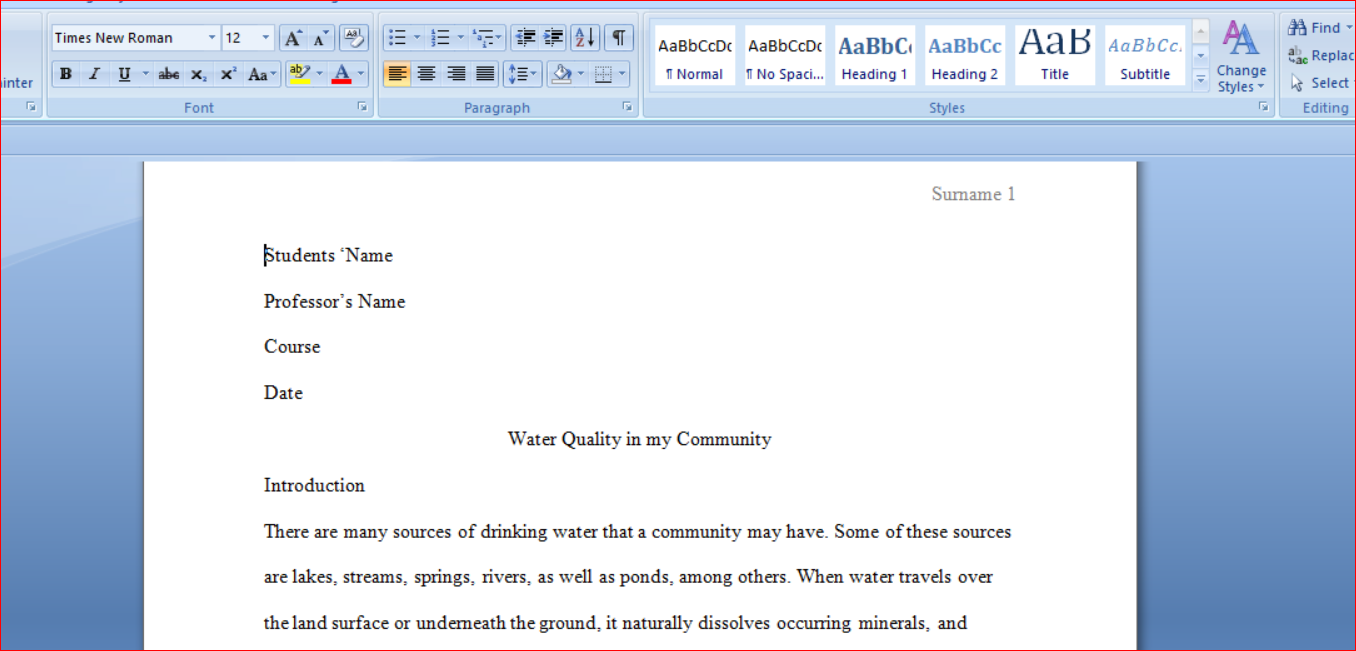Click the Shrink Font icon
The height and width of the screenshot is (651, 1356).
(x=320, y=38)
